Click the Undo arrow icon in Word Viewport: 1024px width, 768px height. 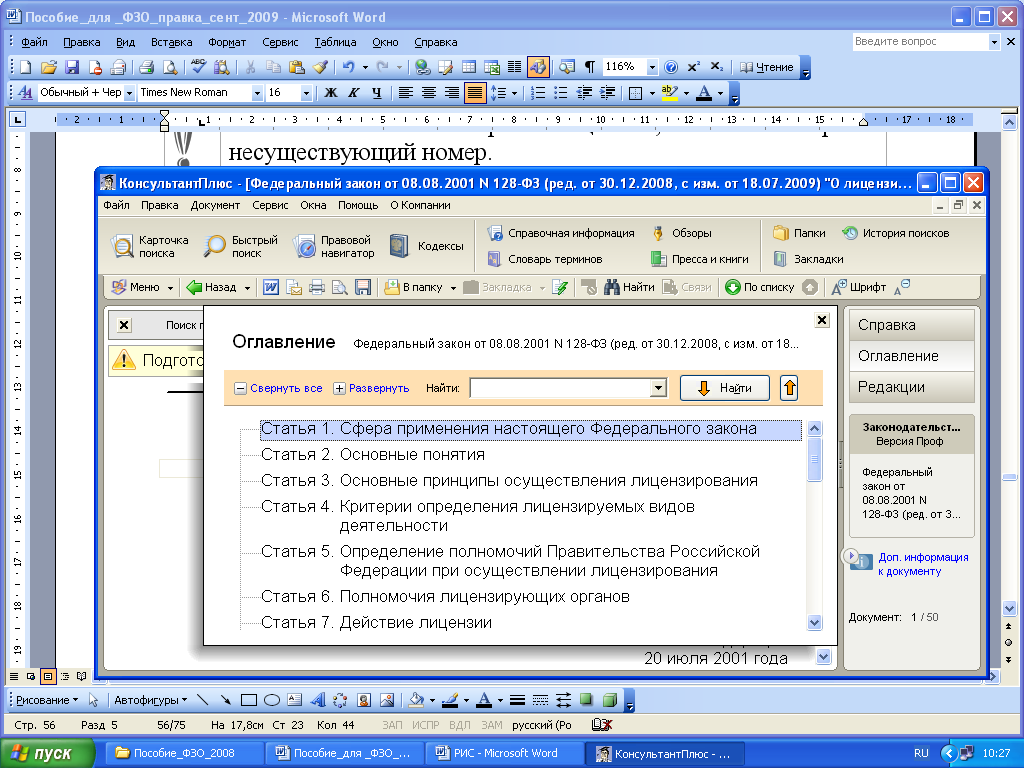[x=348, y=67]
